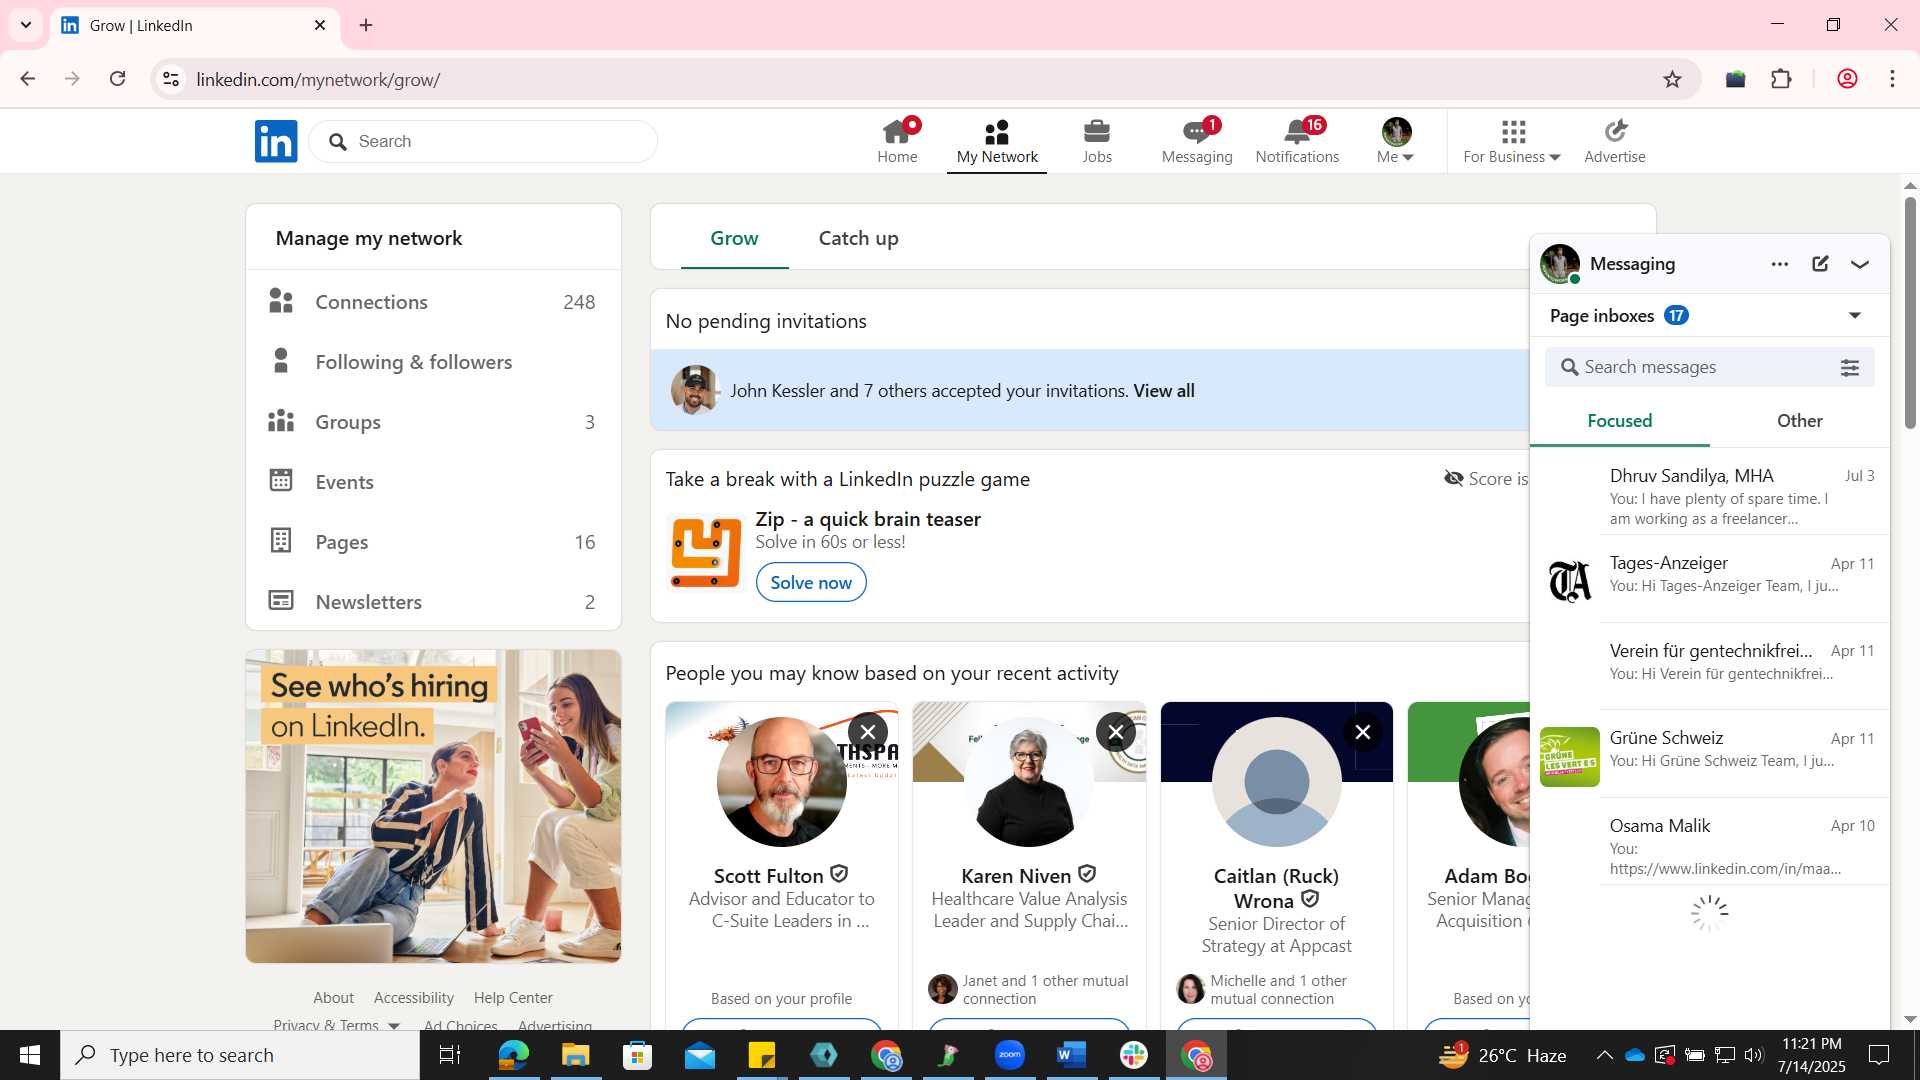
Task: Dismiss Caitlan Wrona suggestion card
Action: tap(1362, 732)
